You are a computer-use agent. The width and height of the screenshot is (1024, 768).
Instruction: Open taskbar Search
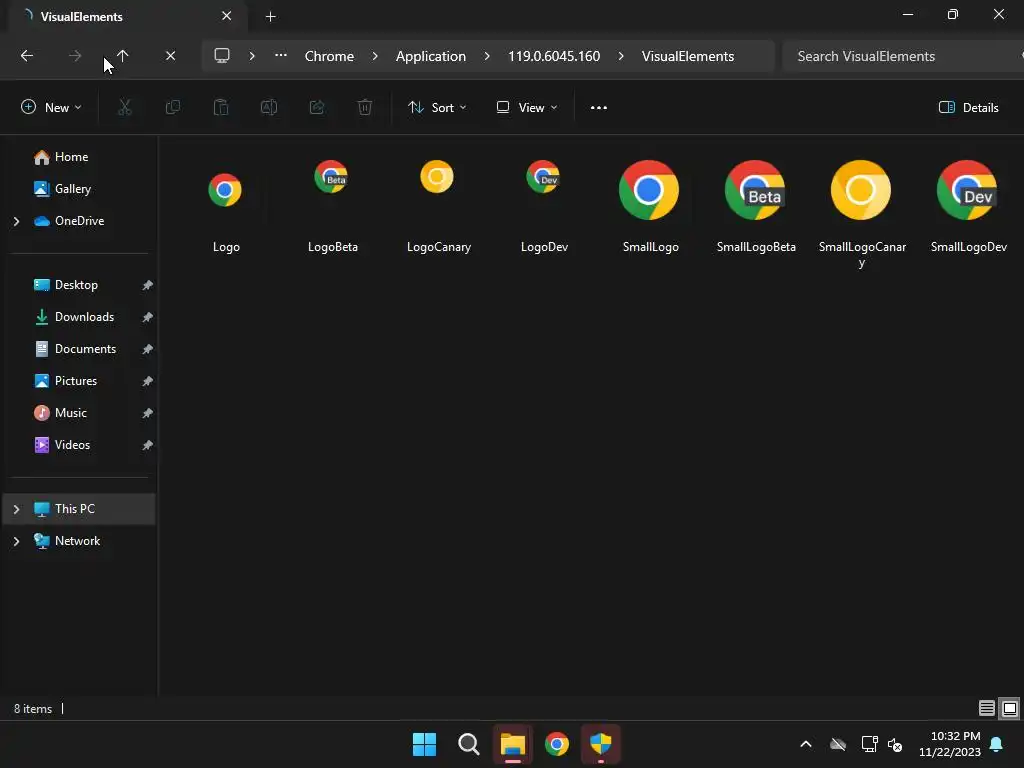coord(468,744)
